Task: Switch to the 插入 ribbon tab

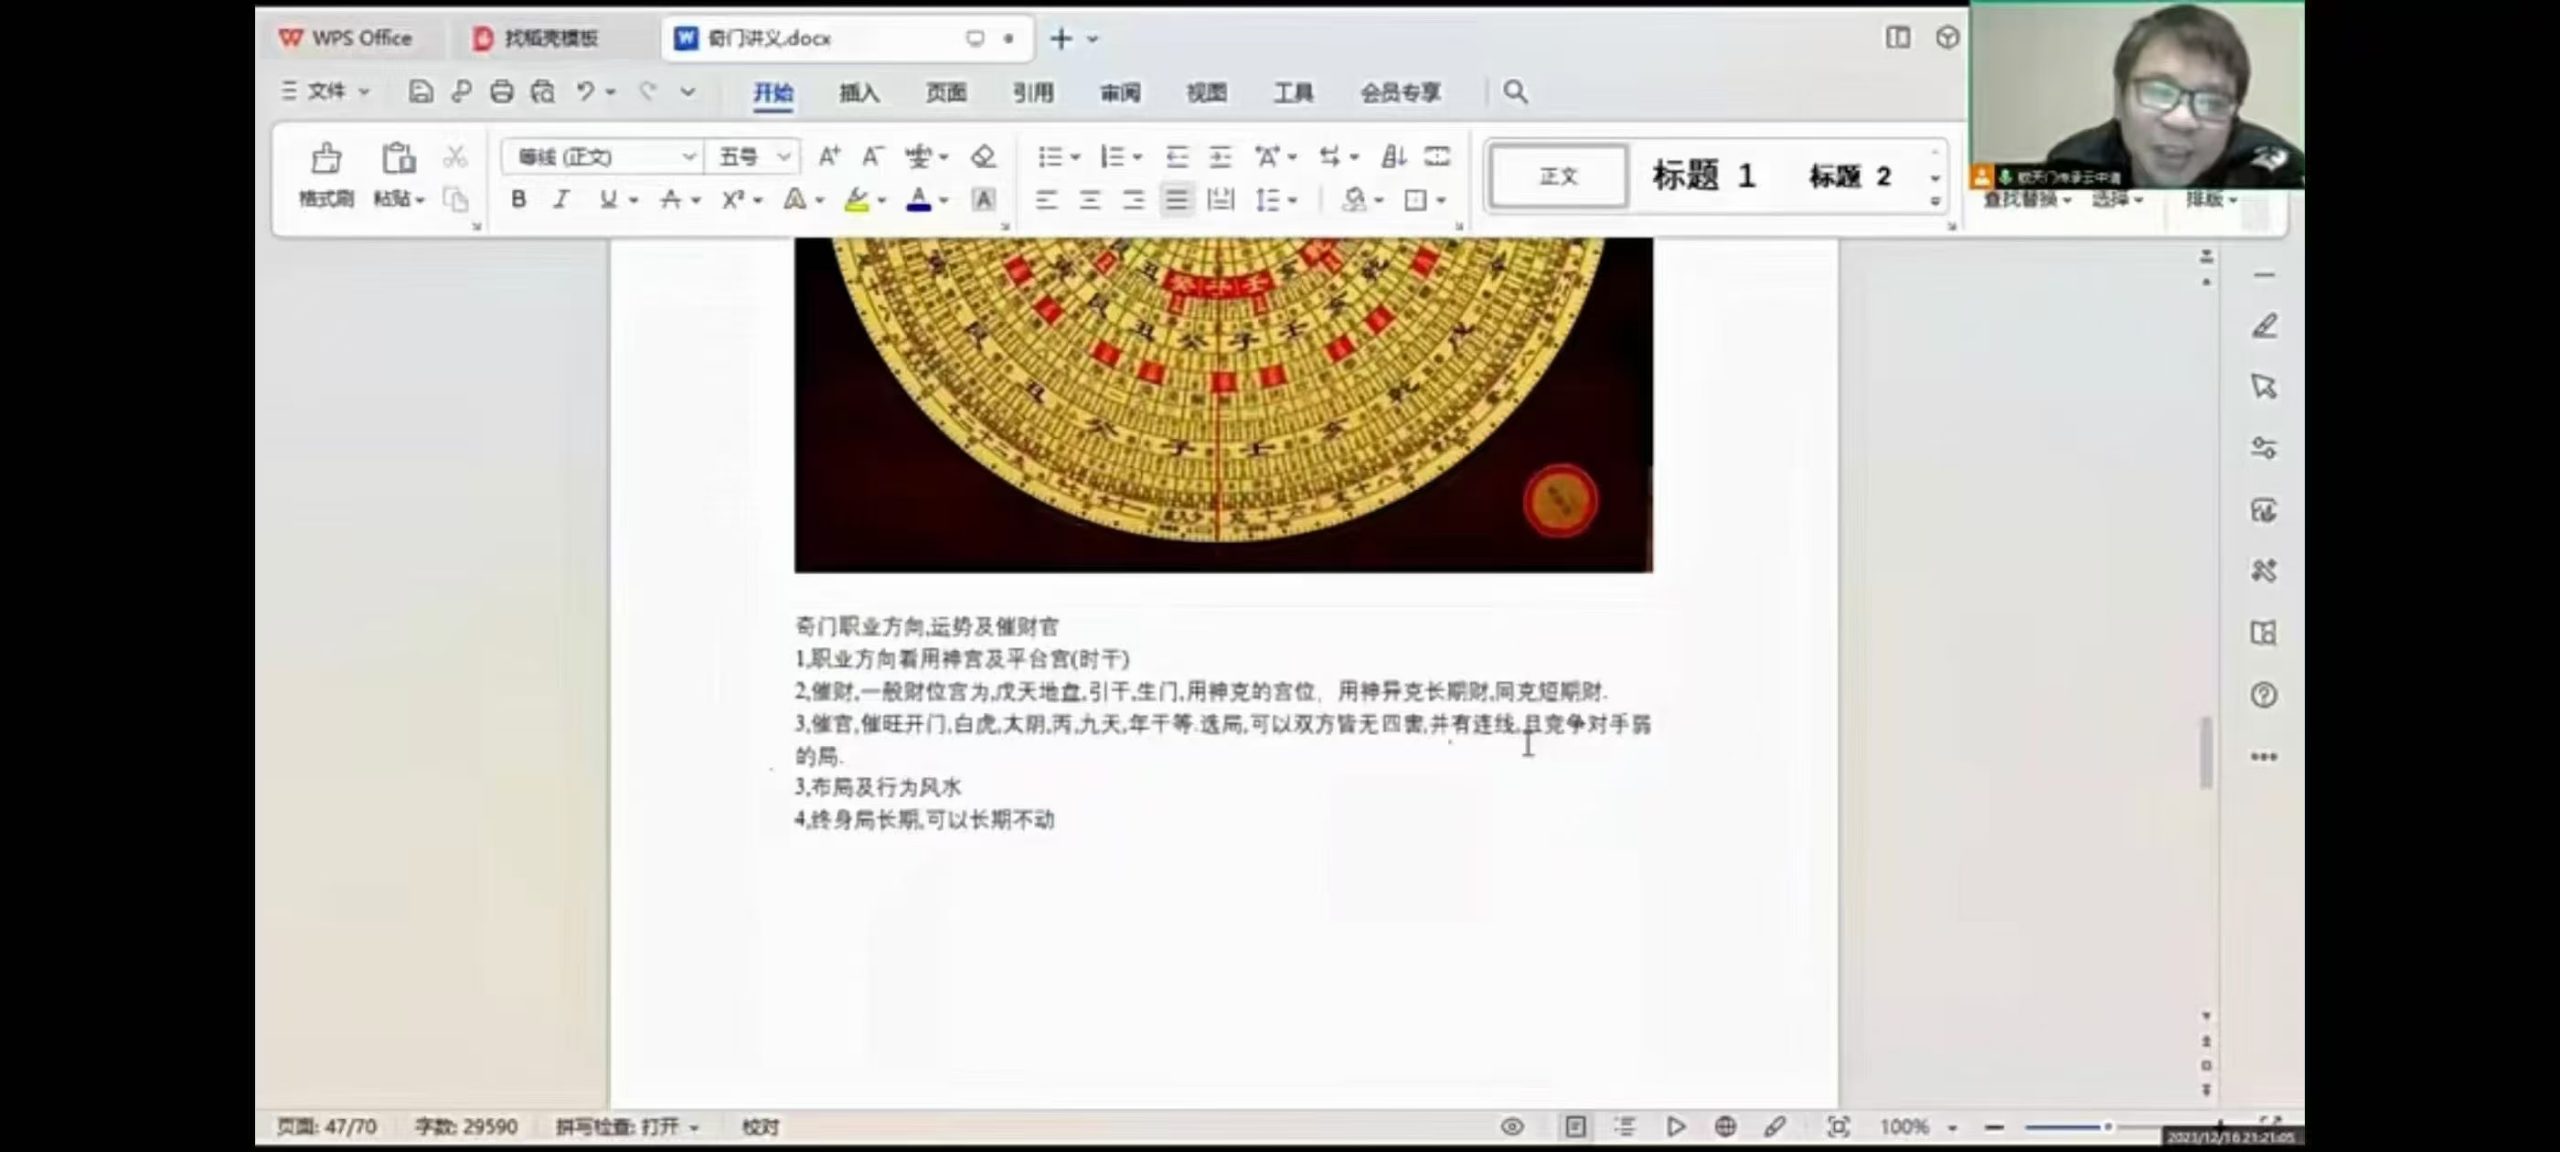Action: pyautogui.click(x=859, y=92)
